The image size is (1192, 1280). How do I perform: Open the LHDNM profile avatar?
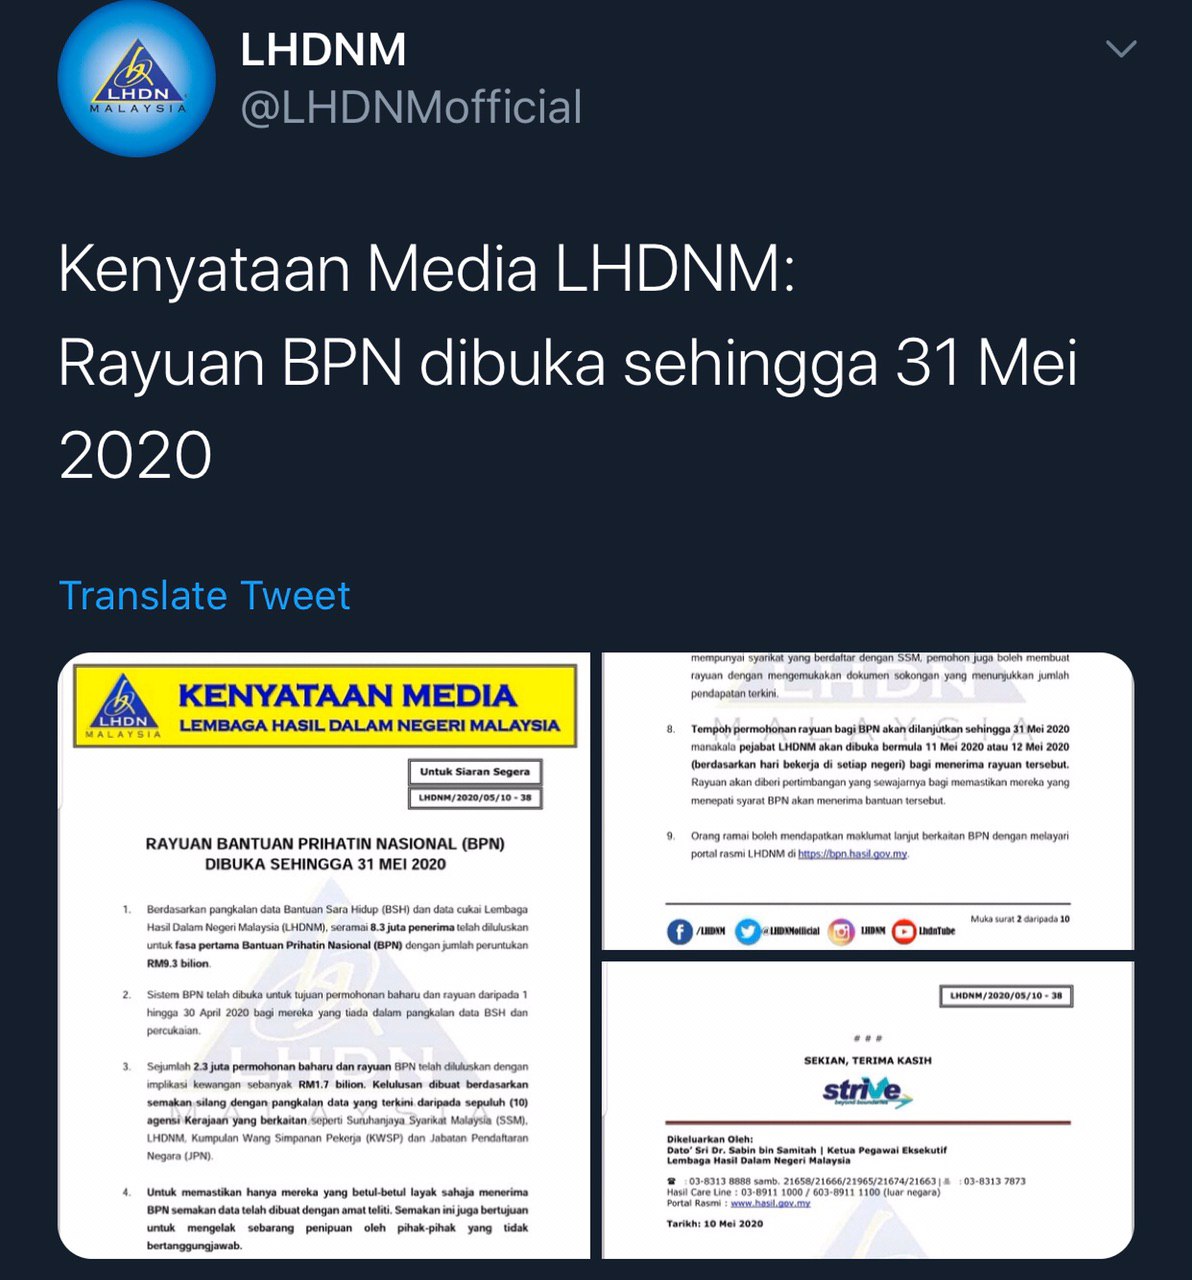point(136,78)
